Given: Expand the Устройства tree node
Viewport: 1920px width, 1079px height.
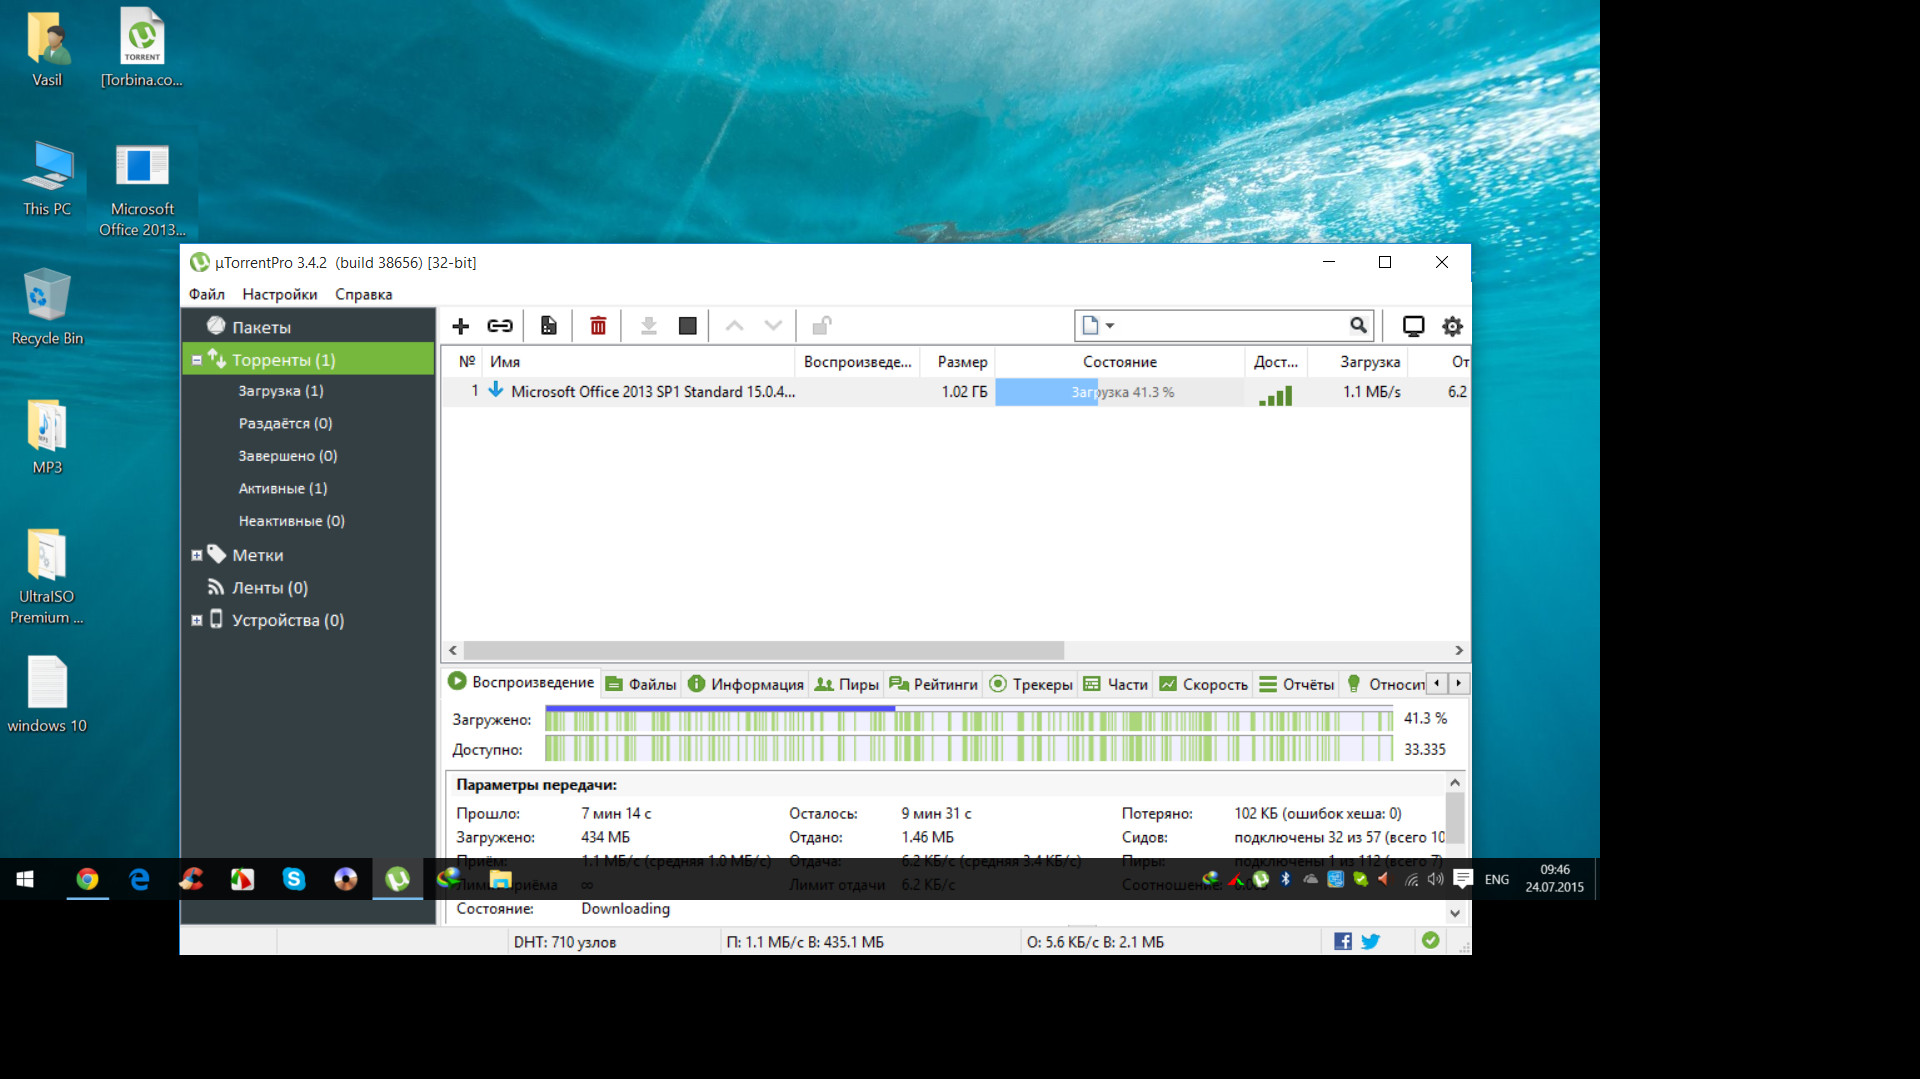Looking at the screenshot, I should [x=197, y=620].
